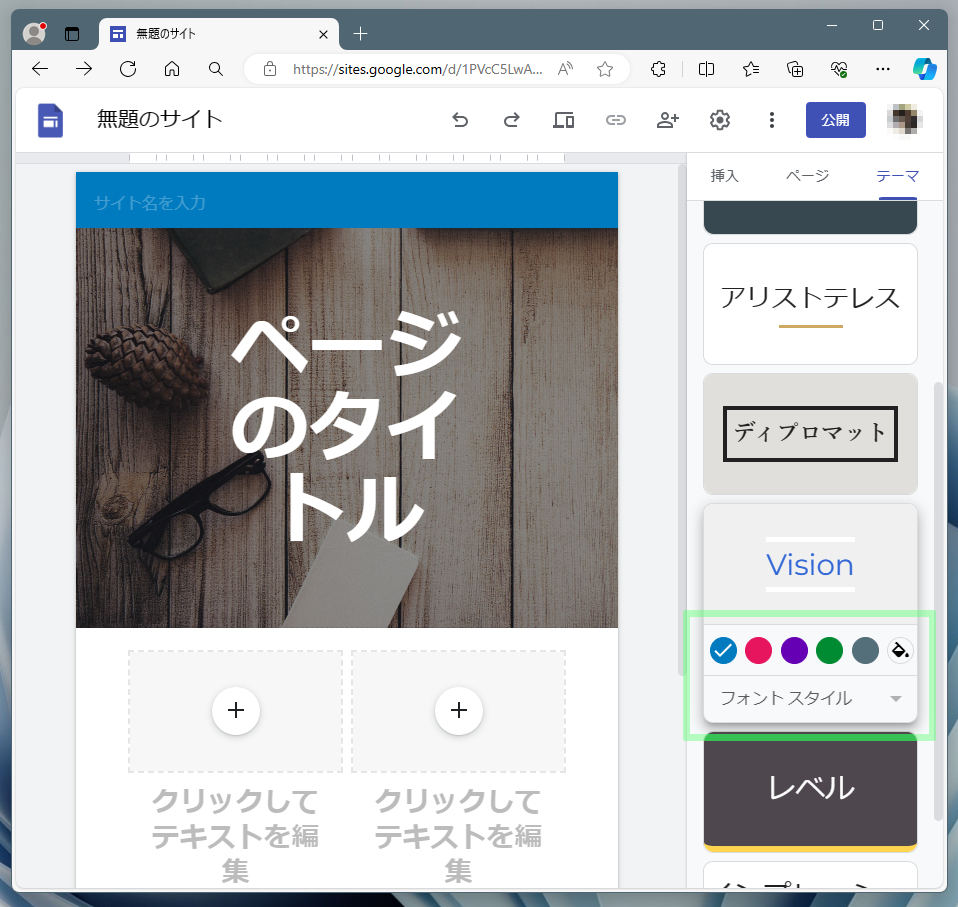Open the browser profile icon

pyautogui.click(x=35, y=33)
